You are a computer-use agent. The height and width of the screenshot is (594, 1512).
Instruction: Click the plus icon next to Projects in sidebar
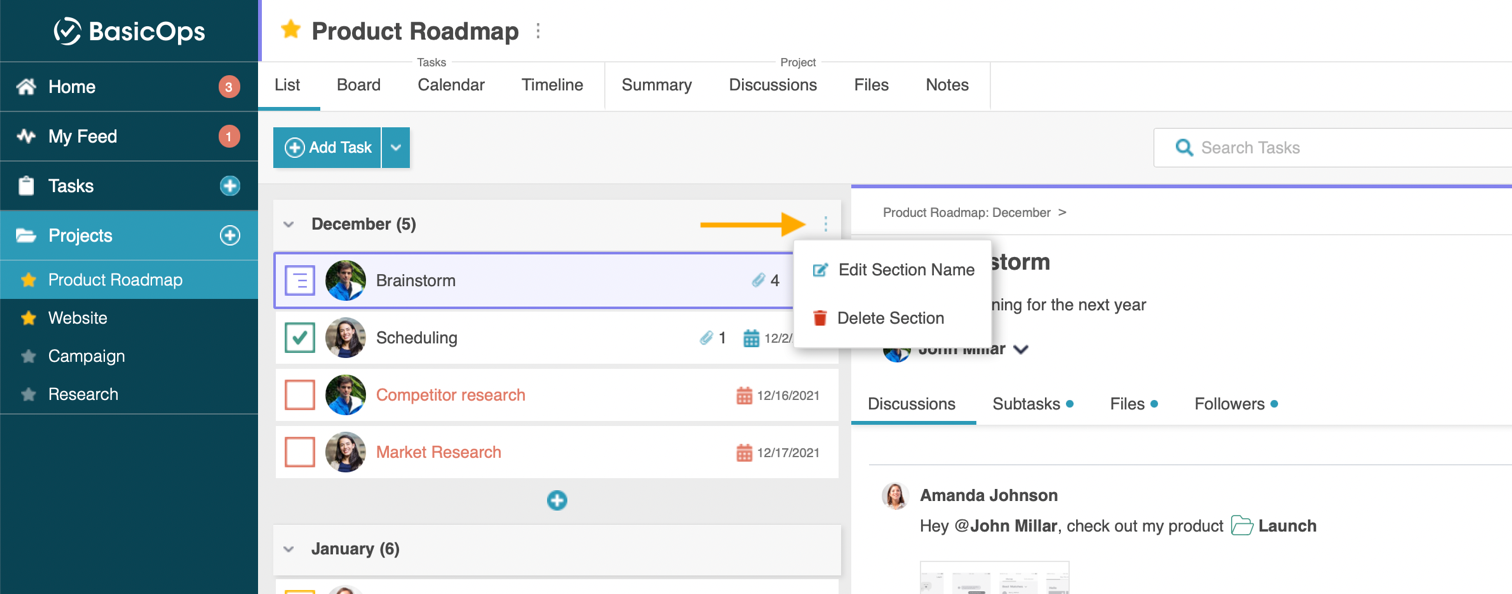pos(230,236)
